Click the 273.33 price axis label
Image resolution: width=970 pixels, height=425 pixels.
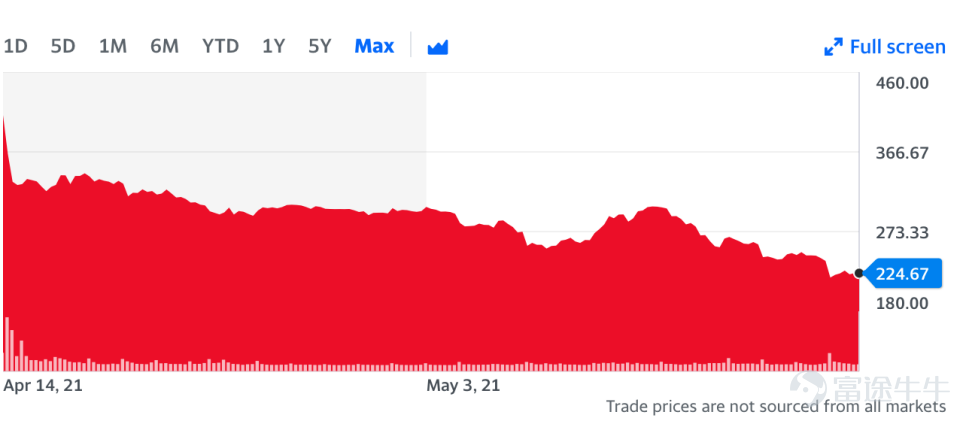point(902,232)
